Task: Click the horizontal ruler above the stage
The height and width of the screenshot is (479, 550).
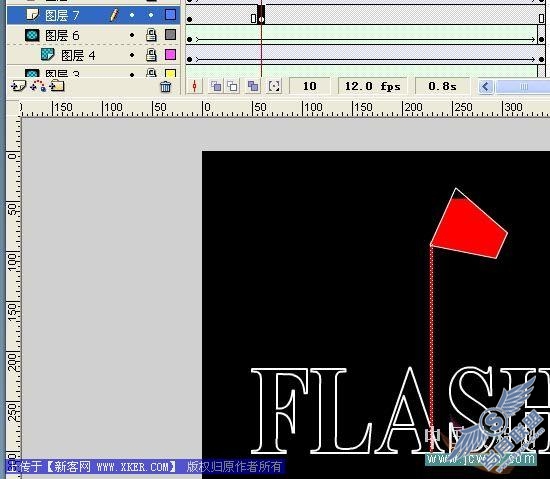Action: pyautogui.click(x=285, y=109)
